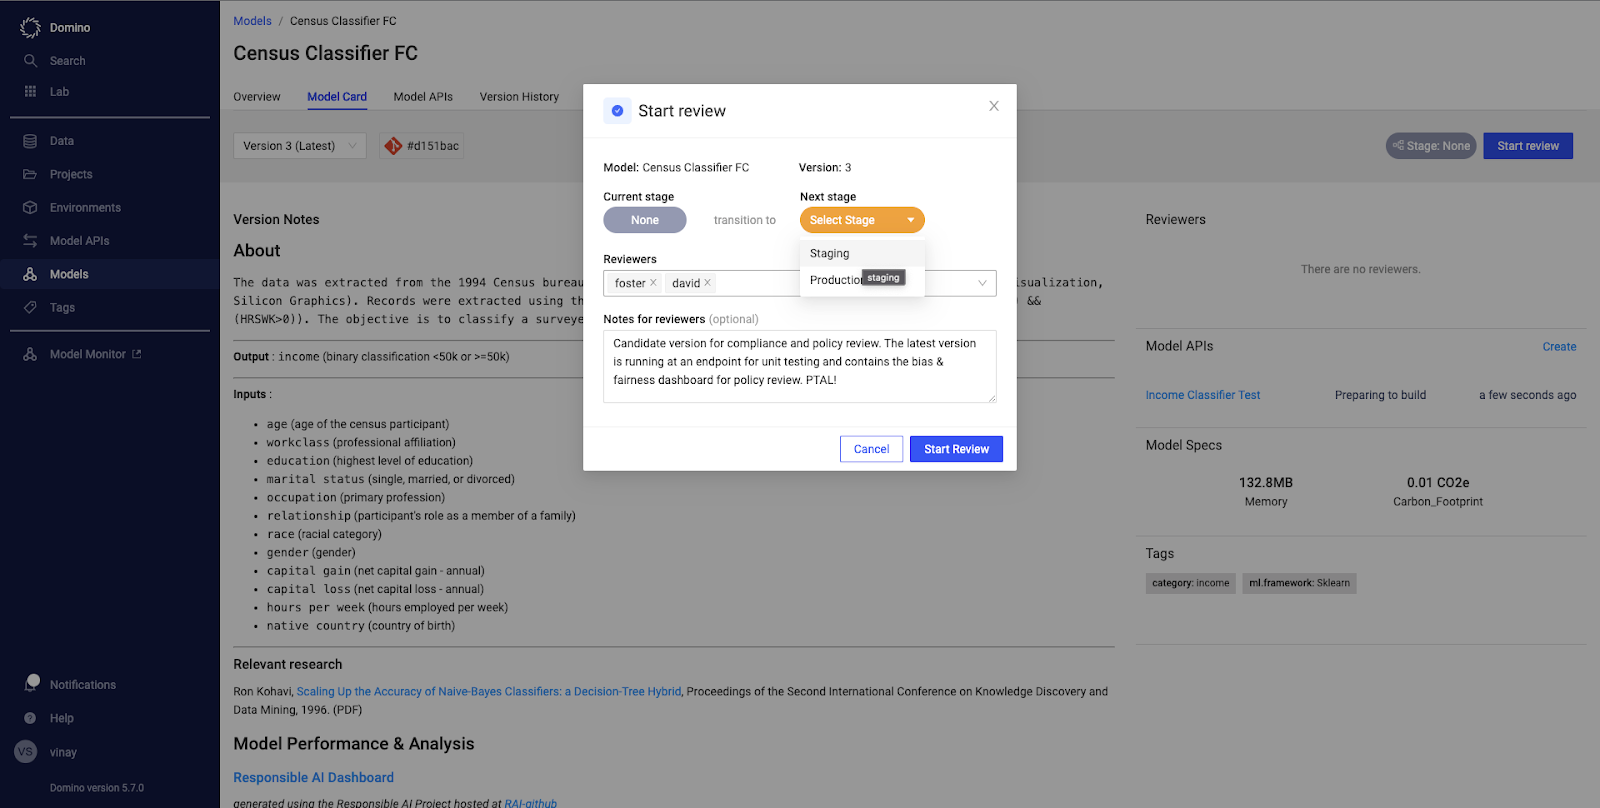This screenshot has width=1600, height=808.
Task: Click inside the Reviewers input field
Action: (800, 283)
